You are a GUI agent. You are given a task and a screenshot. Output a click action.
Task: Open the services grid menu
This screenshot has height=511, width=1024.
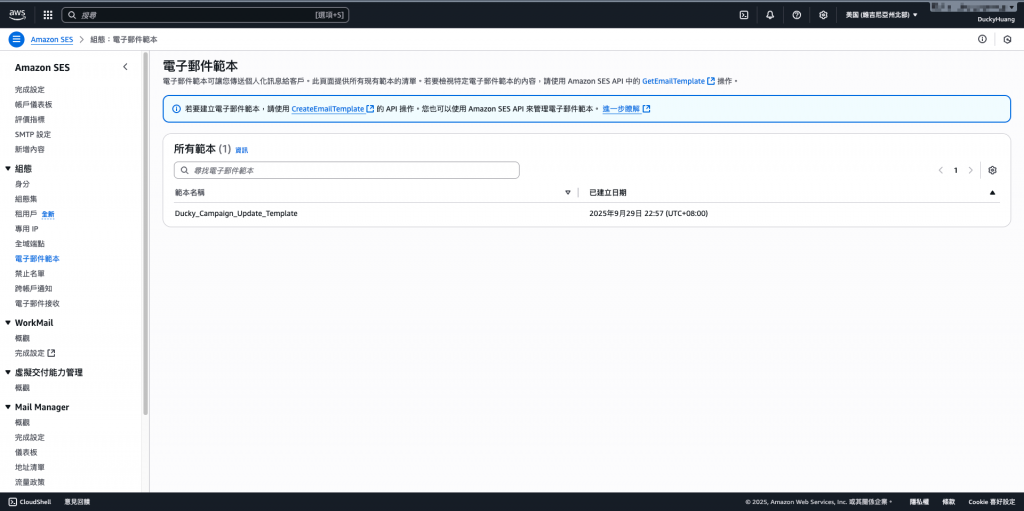point(48,14)
